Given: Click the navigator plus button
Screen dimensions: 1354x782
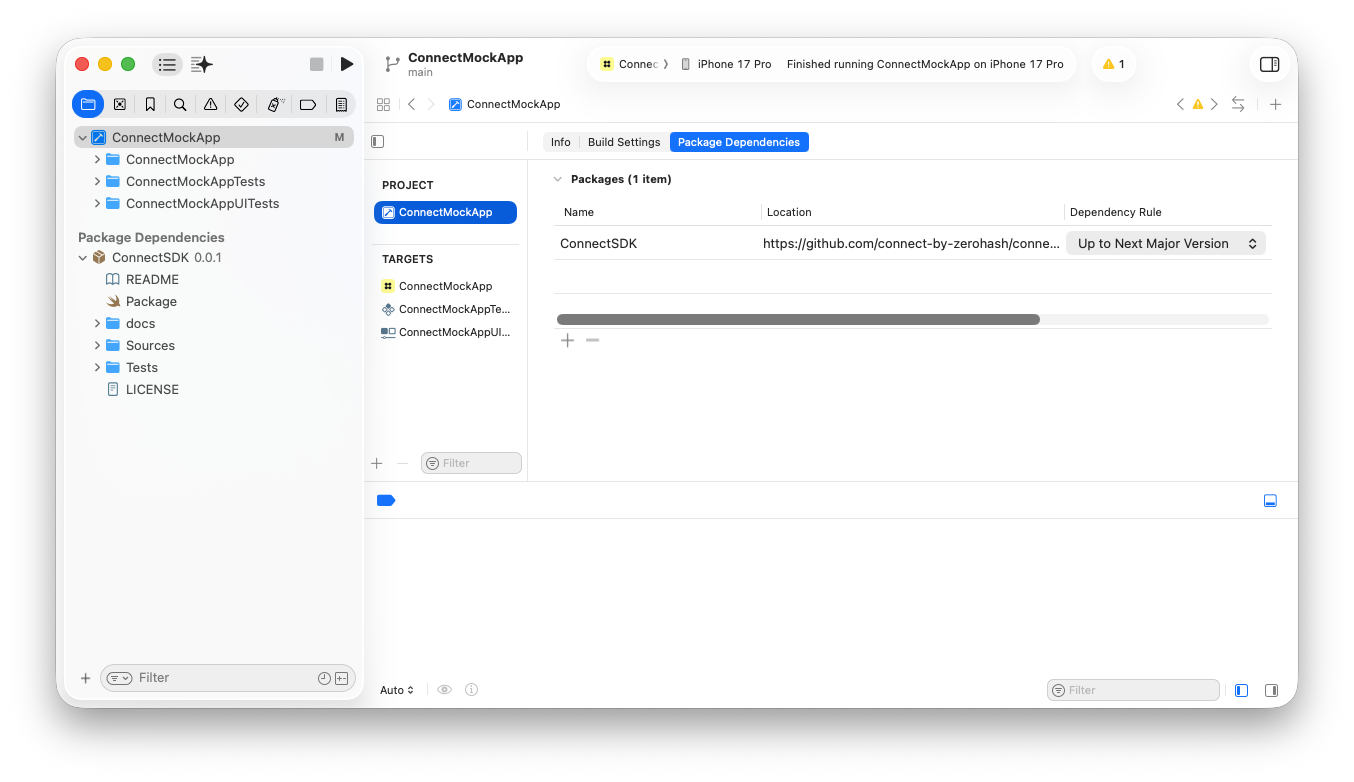Looking at the screenshot, I should point(86,678).
